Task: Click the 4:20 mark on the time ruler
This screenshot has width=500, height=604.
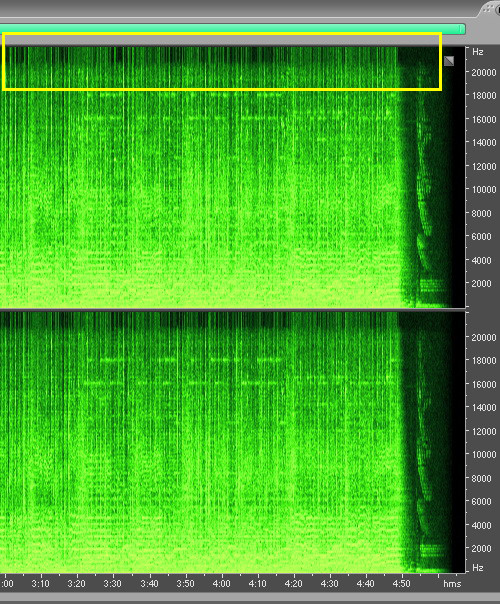Action: tap(294, 584)
